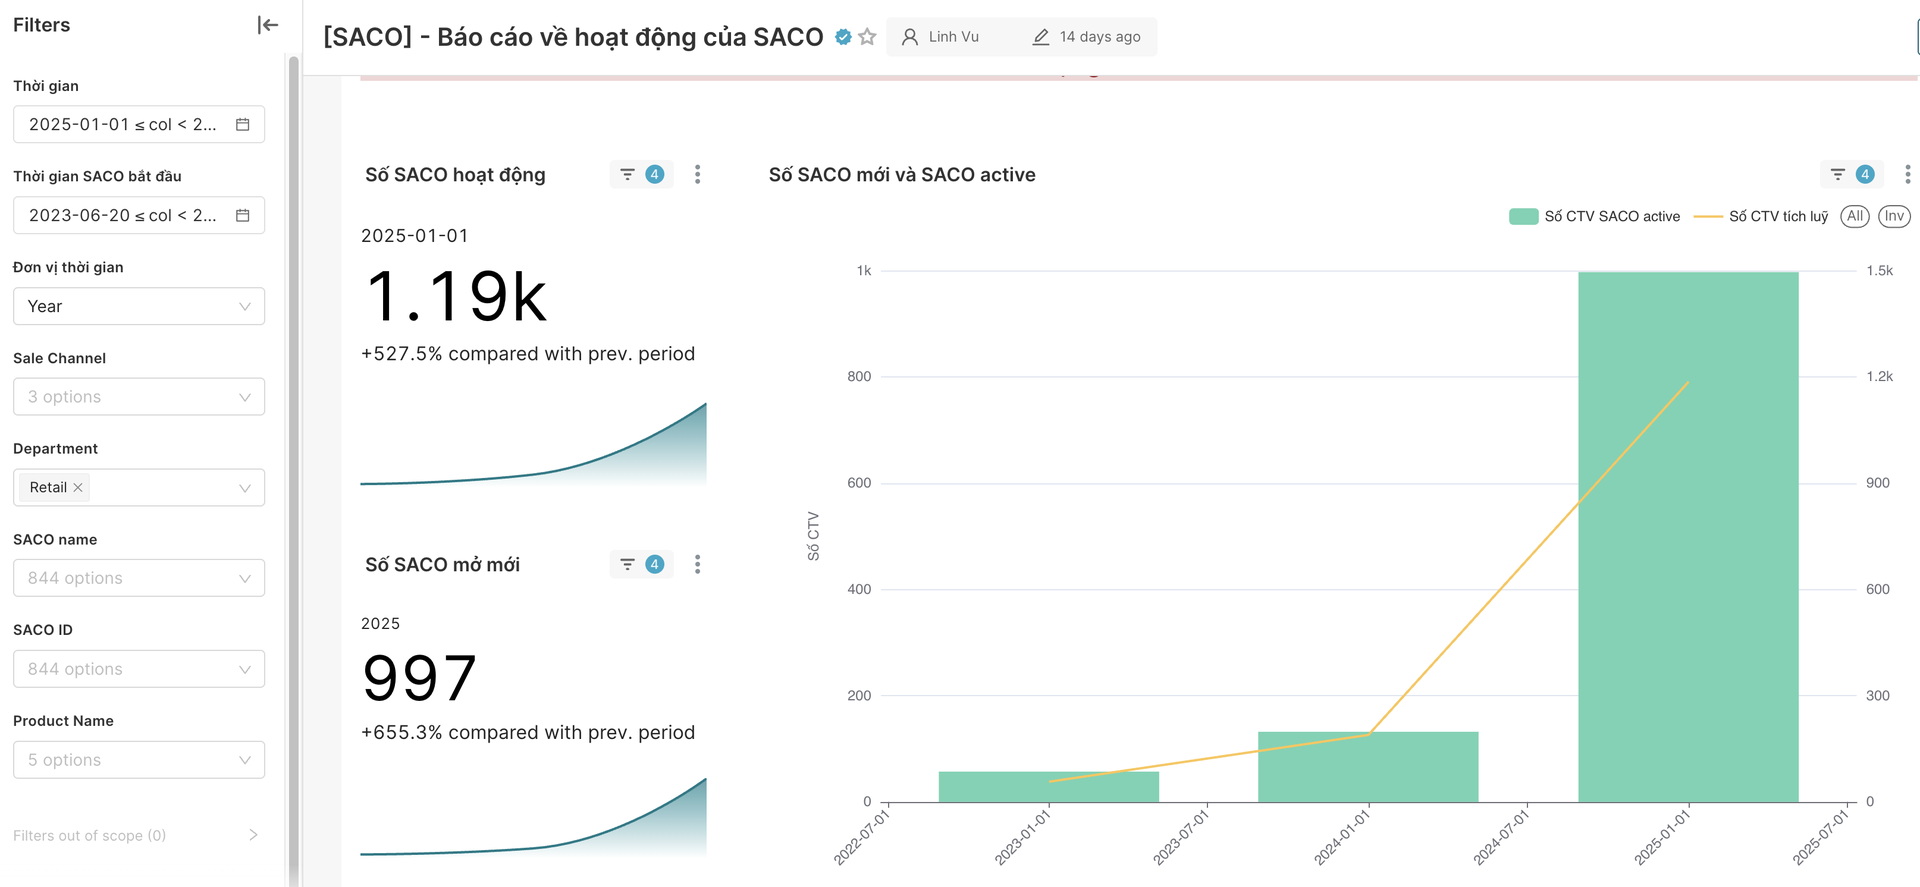Select All legend series button

(1854, 217)
